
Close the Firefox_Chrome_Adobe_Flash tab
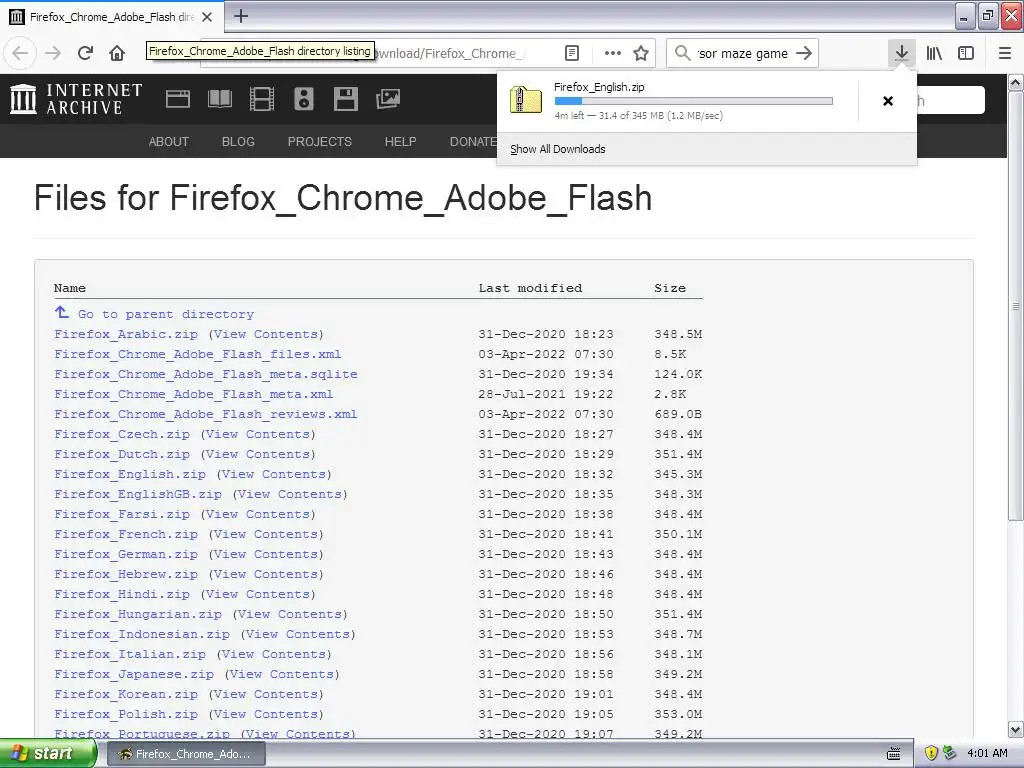pyautogui.click(x=207, y=17)
